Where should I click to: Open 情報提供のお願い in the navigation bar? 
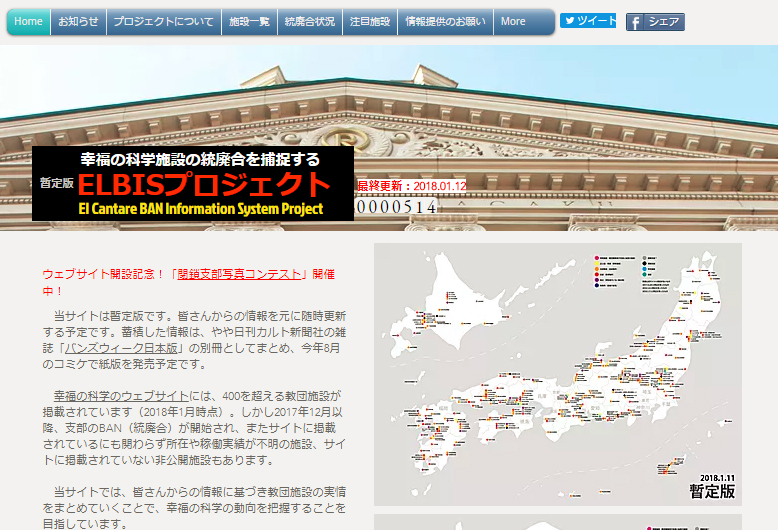pyautogui.click(x=446, y=22)
